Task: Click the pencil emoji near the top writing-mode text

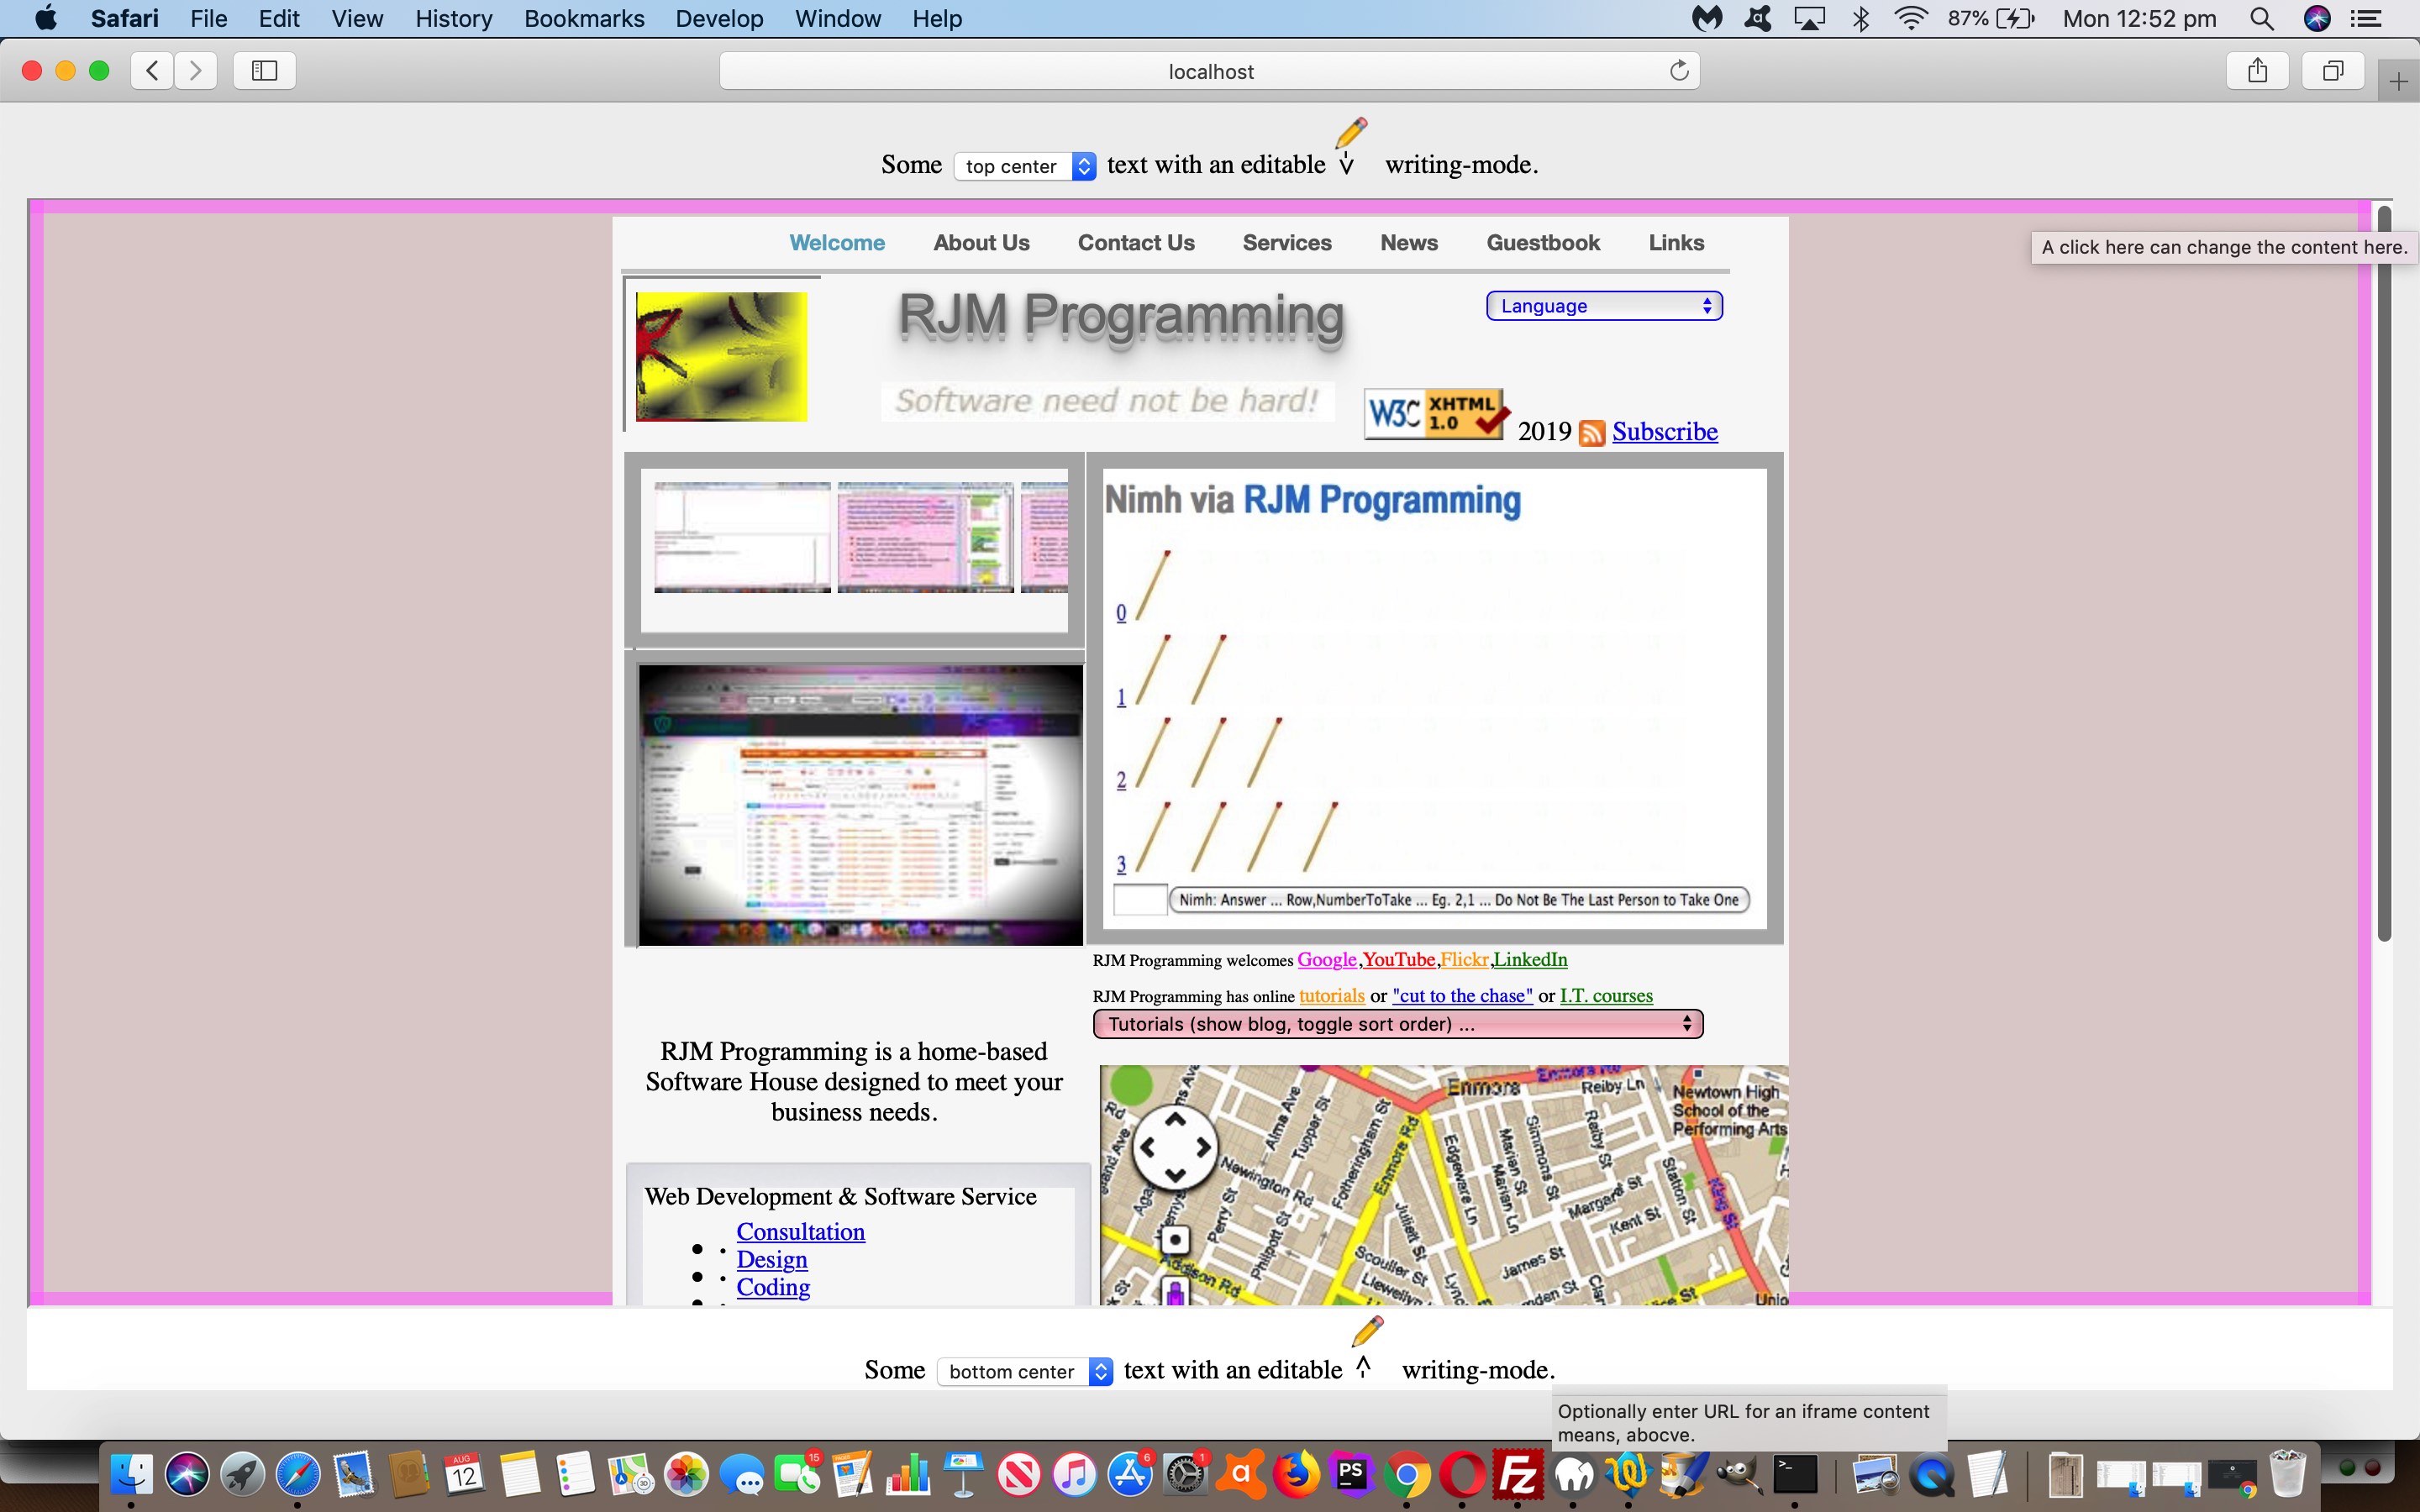Action: (x=1351, y=132)
